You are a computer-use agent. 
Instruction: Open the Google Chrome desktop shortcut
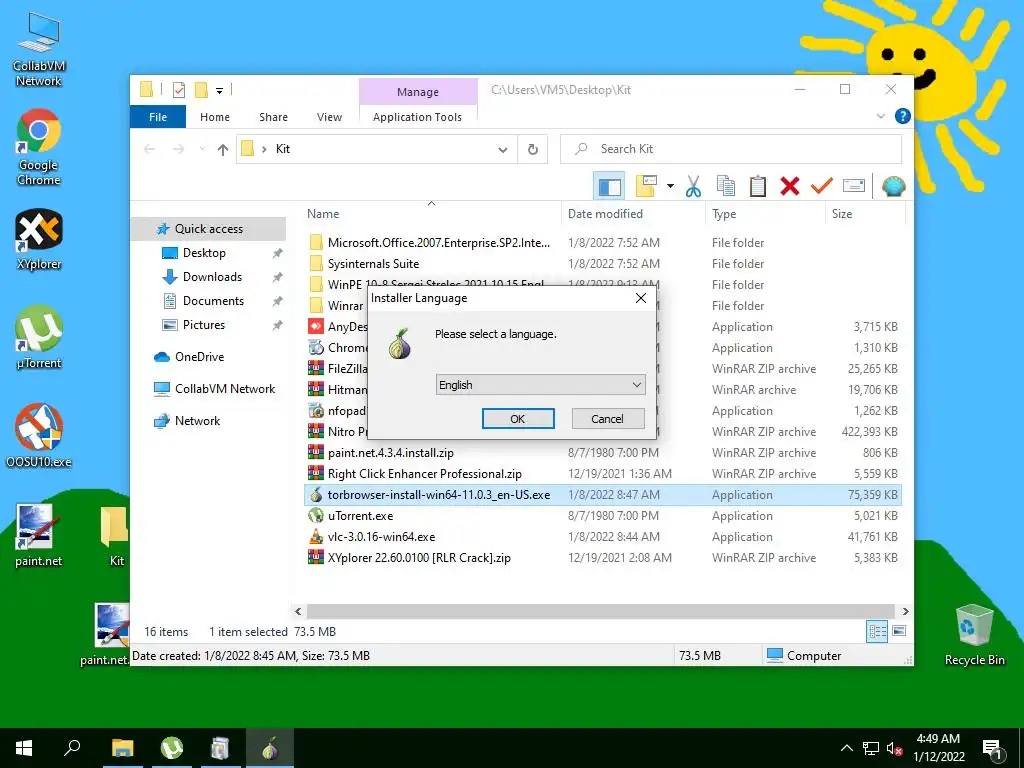39,148
